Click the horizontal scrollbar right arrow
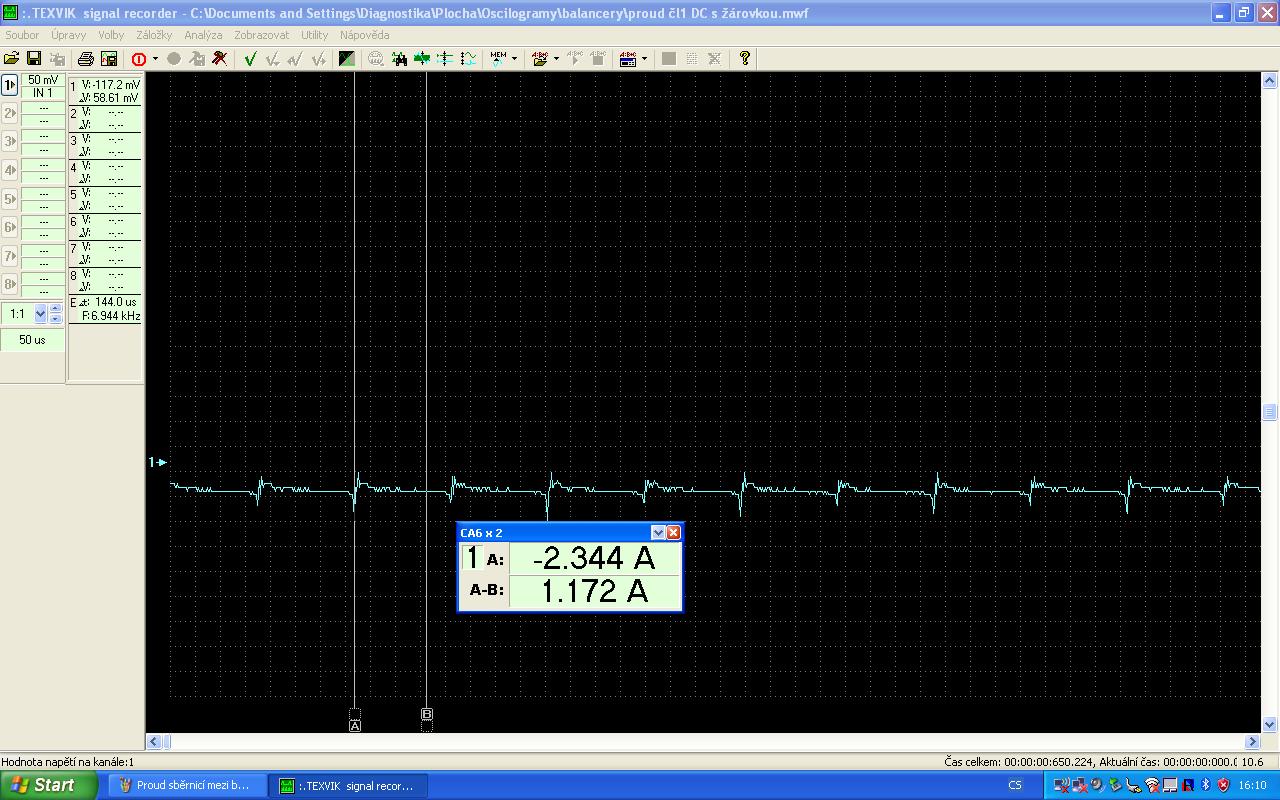The width and height of the screenshot is (1280, 800). point(1252,742)
